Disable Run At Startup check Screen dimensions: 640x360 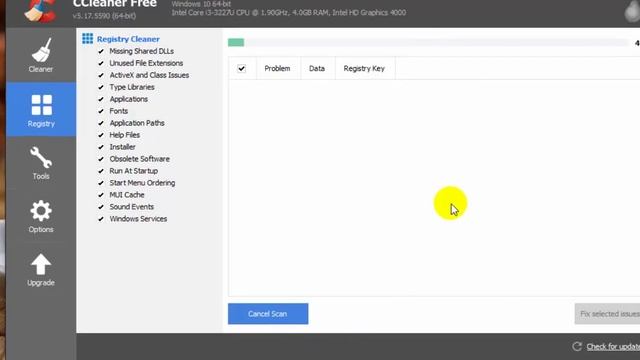point(101,171)
